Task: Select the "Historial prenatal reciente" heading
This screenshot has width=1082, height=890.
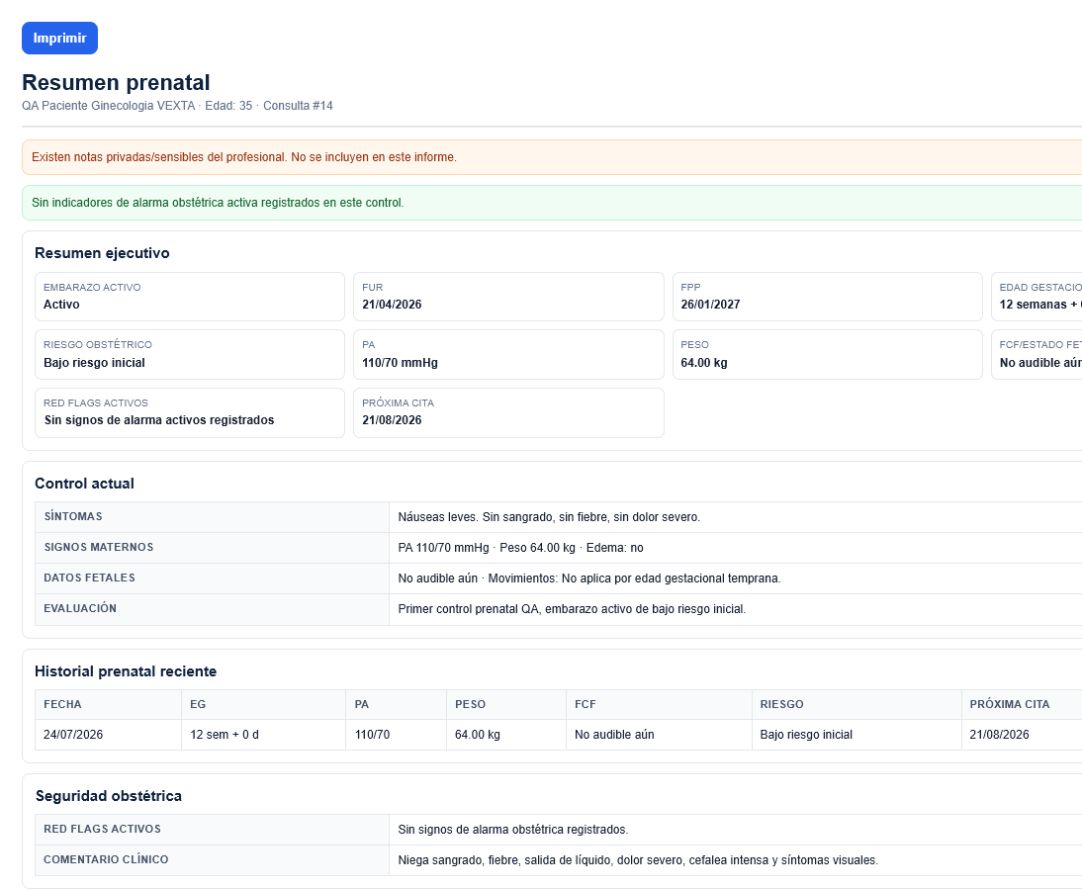Action: click(x=126, y=671)
